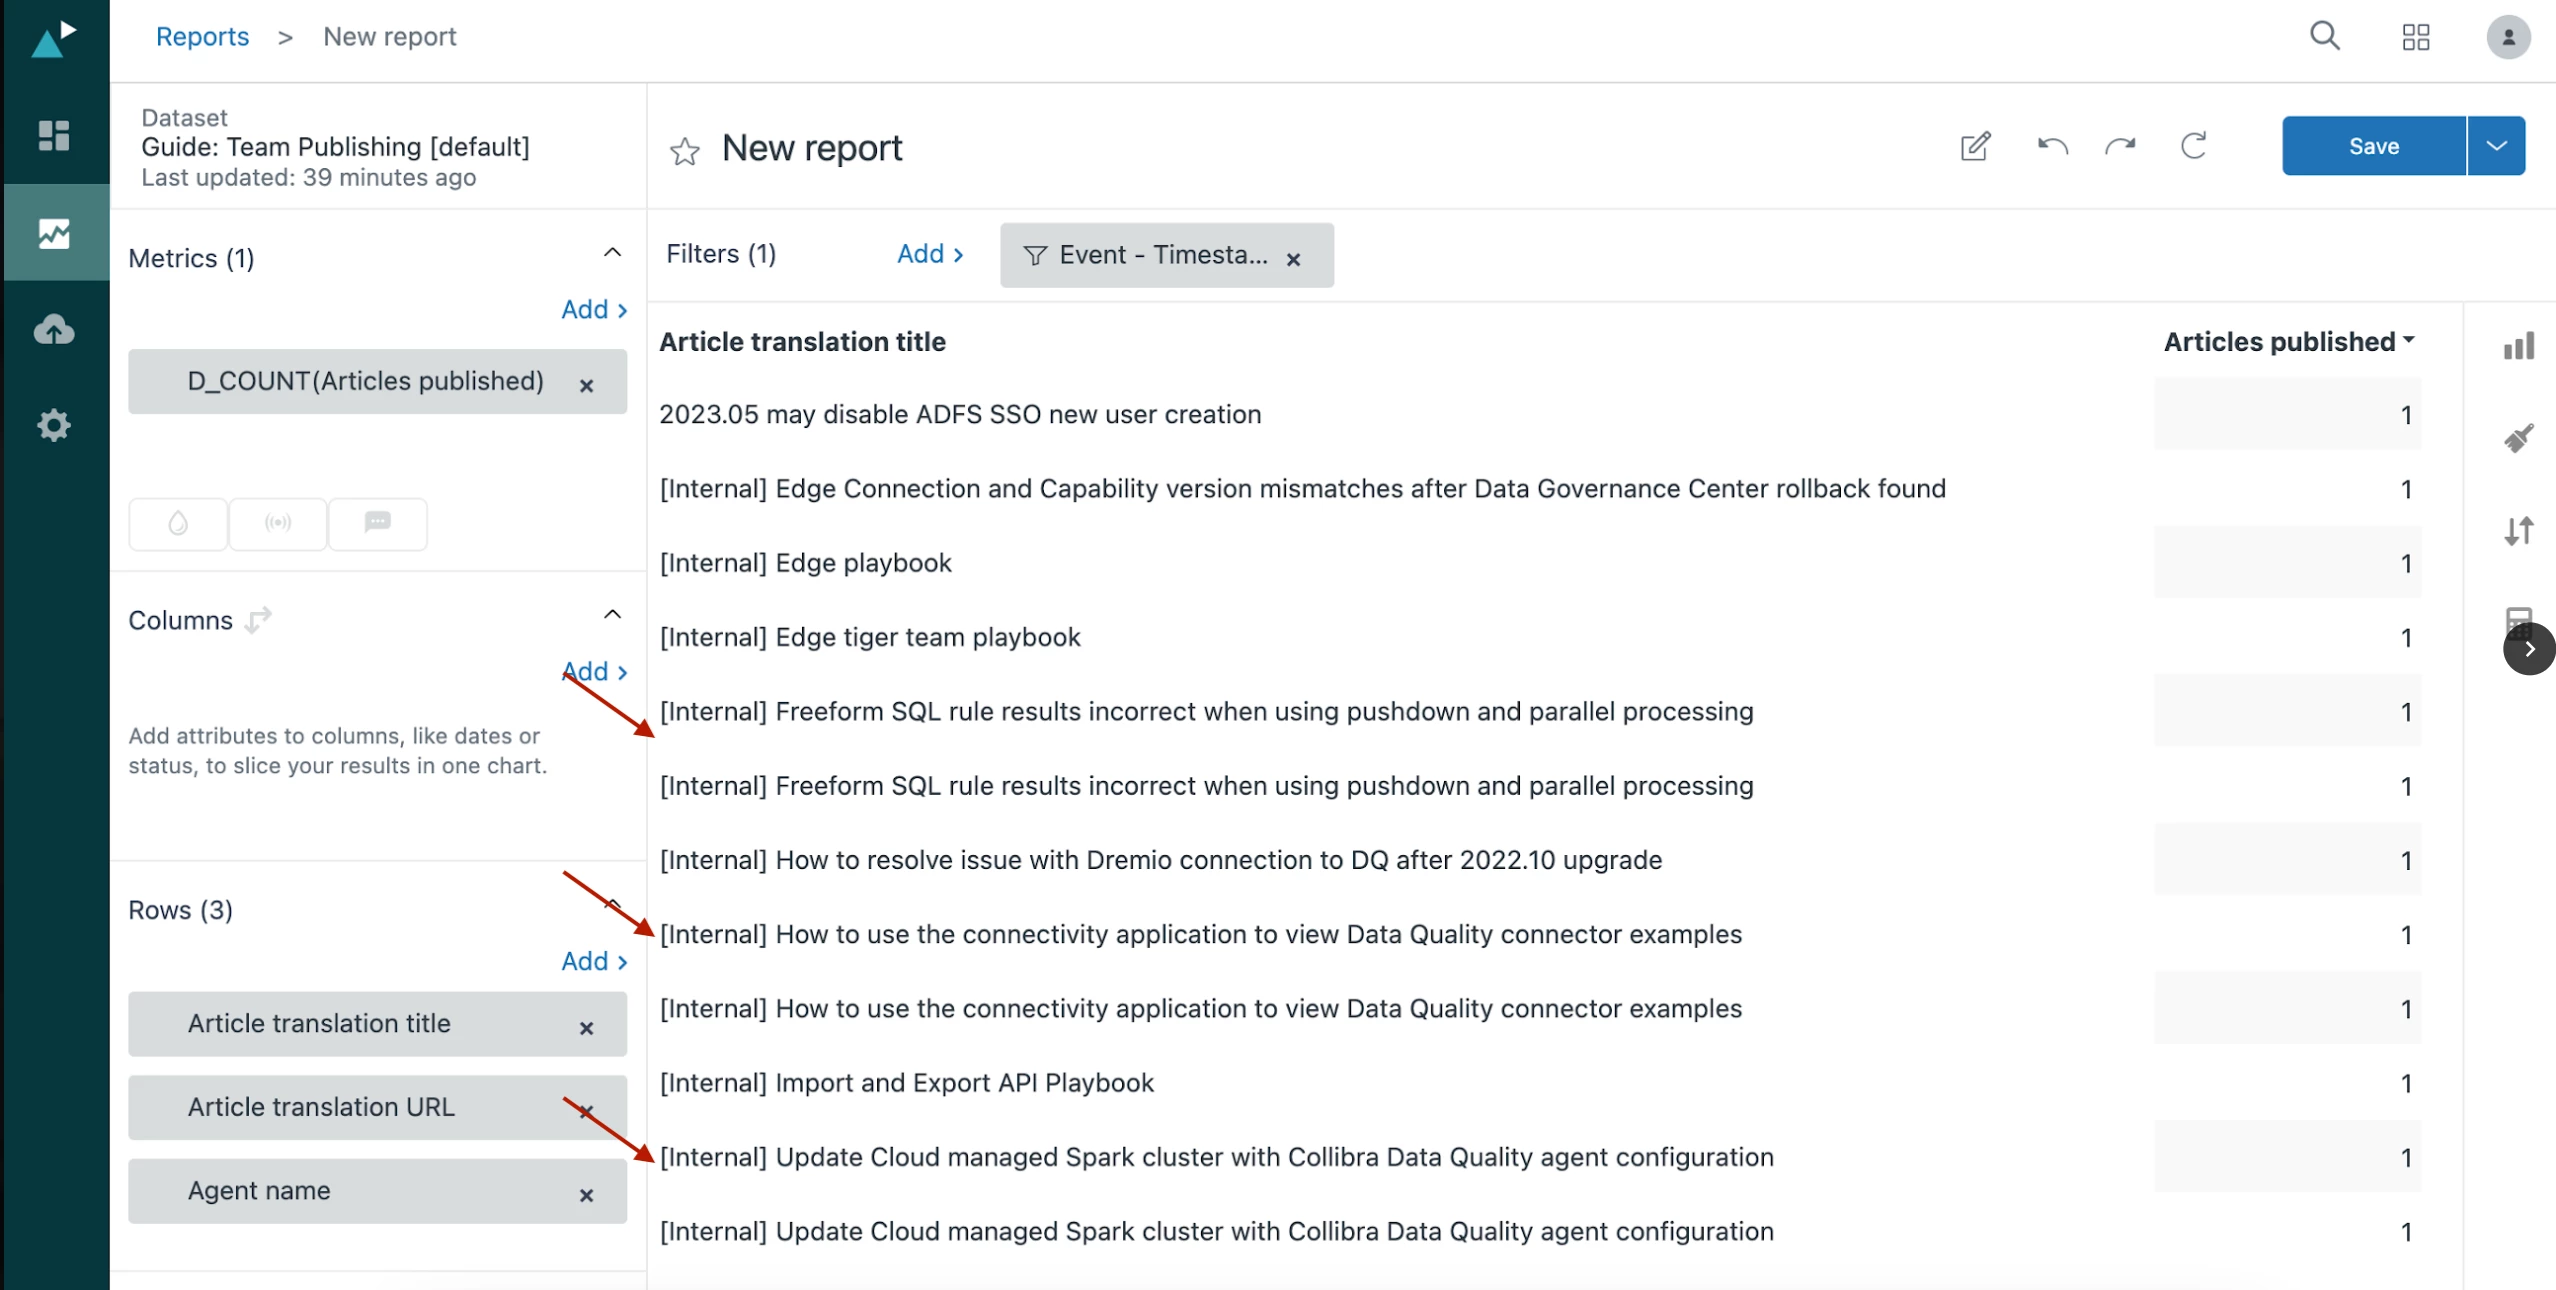Image resolution: width=2556 pixels, height=1290 pixels.
Task: Collapse the Metrics panel section
Action: [612, 253]
